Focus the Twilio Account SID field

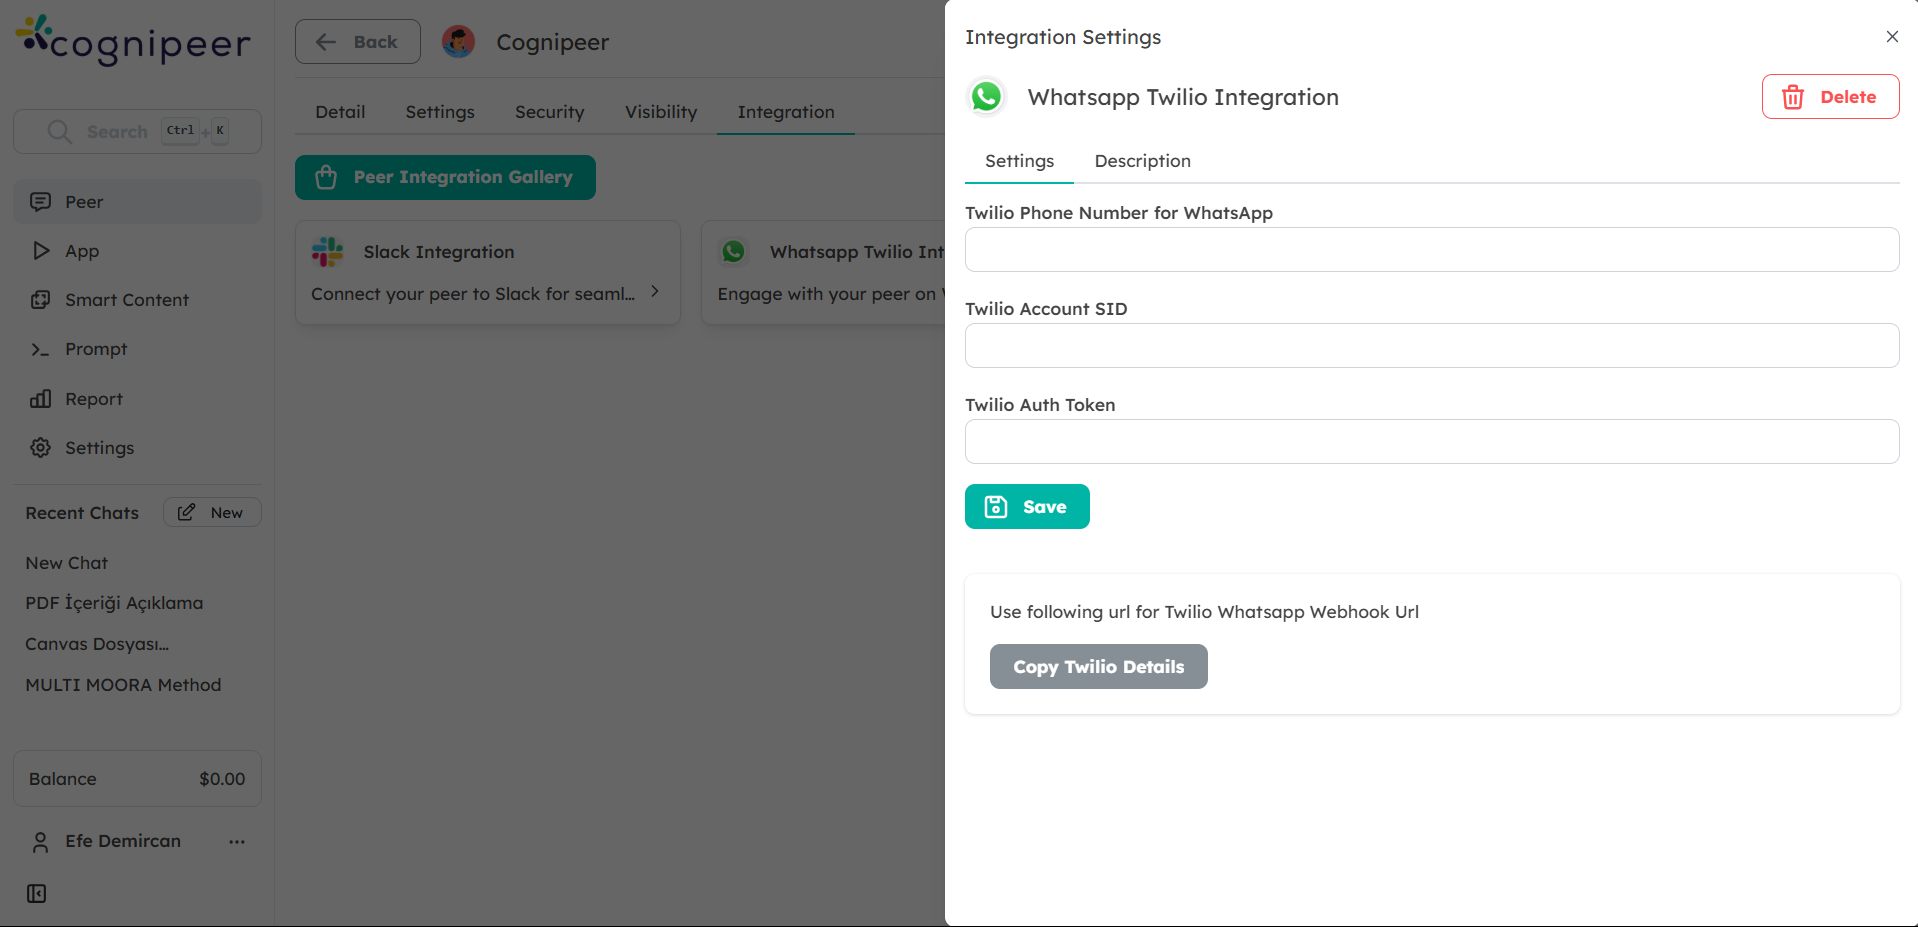coord(1431,346)
